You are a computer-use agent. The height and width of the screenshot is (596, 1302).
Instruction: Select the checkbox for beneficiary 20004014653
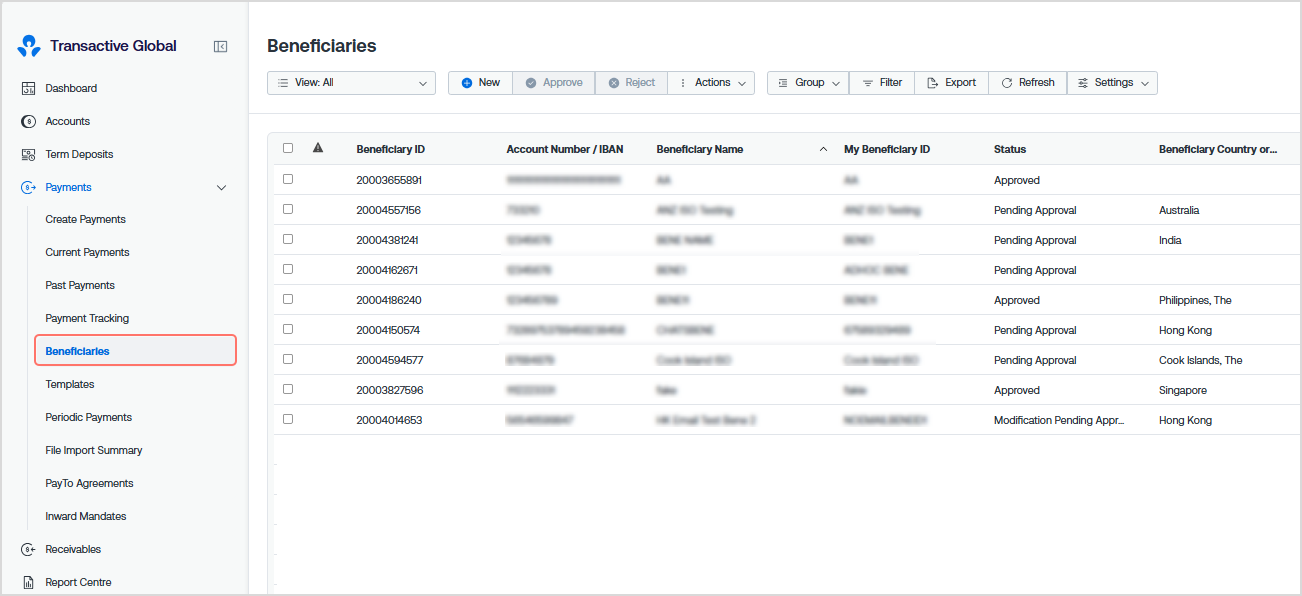(288, 419)
